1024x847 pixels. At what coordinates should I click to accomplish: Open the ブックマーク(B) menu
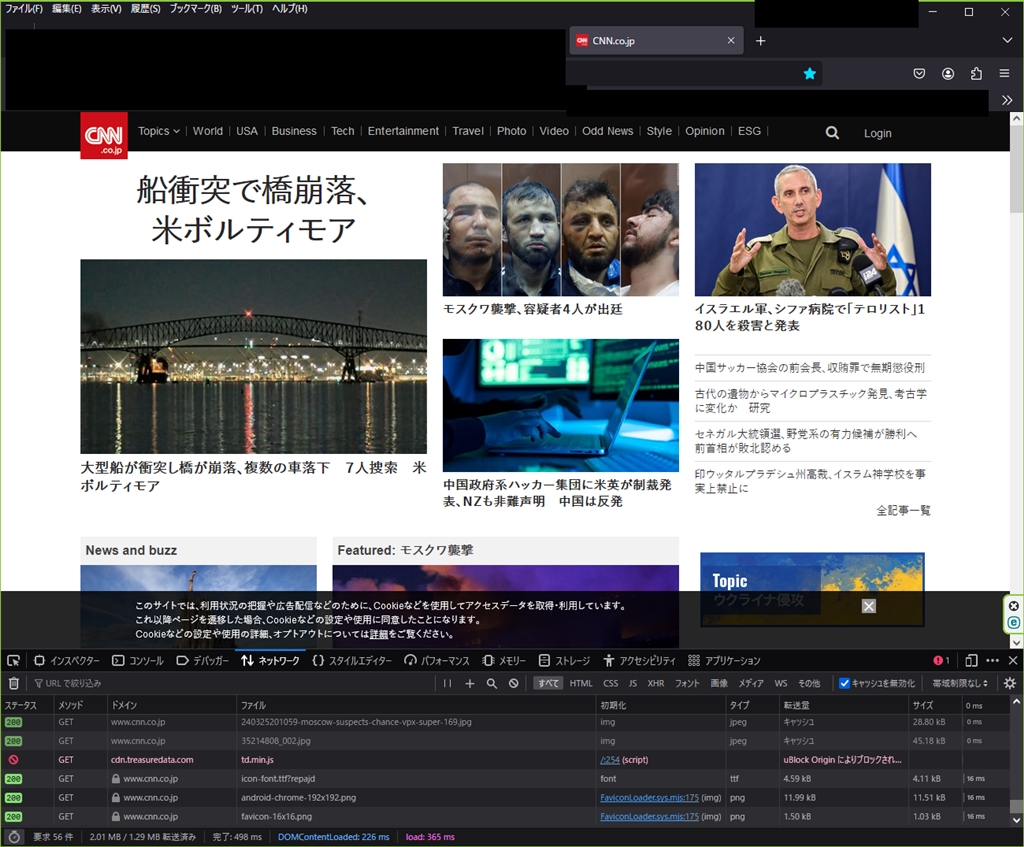tap(195, 9)
